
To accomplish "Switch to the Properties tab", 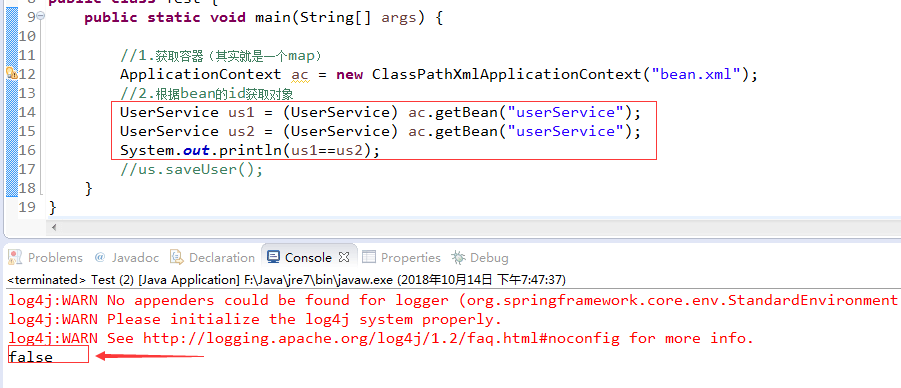I will pyautogui.click(x=402, y=258).
